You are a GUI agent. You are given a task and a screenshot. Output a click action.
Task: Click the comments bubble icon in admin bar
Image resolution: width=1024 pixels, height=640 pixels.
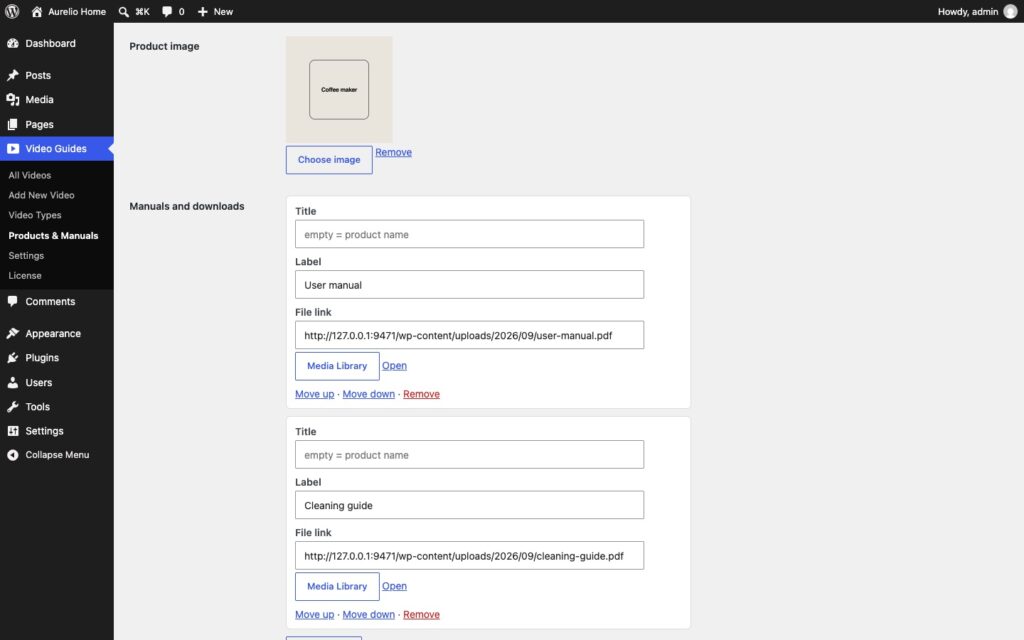coord(167,11)
